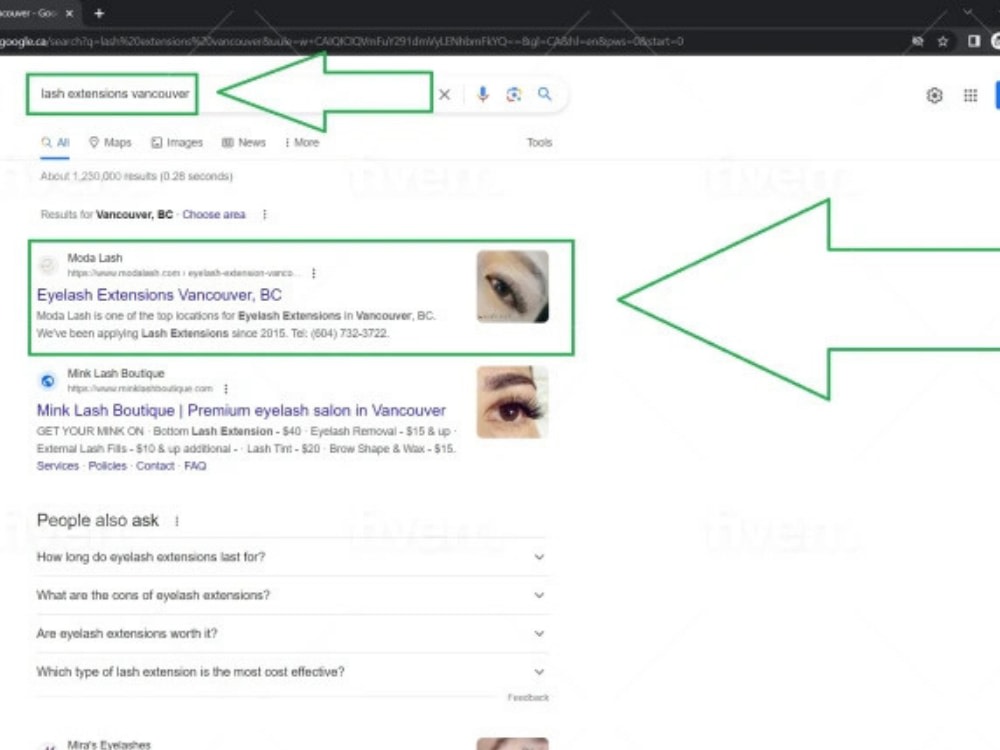The height and width of the screenshot is (750, 1000).
Task: Open the search Tools options
Action: point(540,142)
